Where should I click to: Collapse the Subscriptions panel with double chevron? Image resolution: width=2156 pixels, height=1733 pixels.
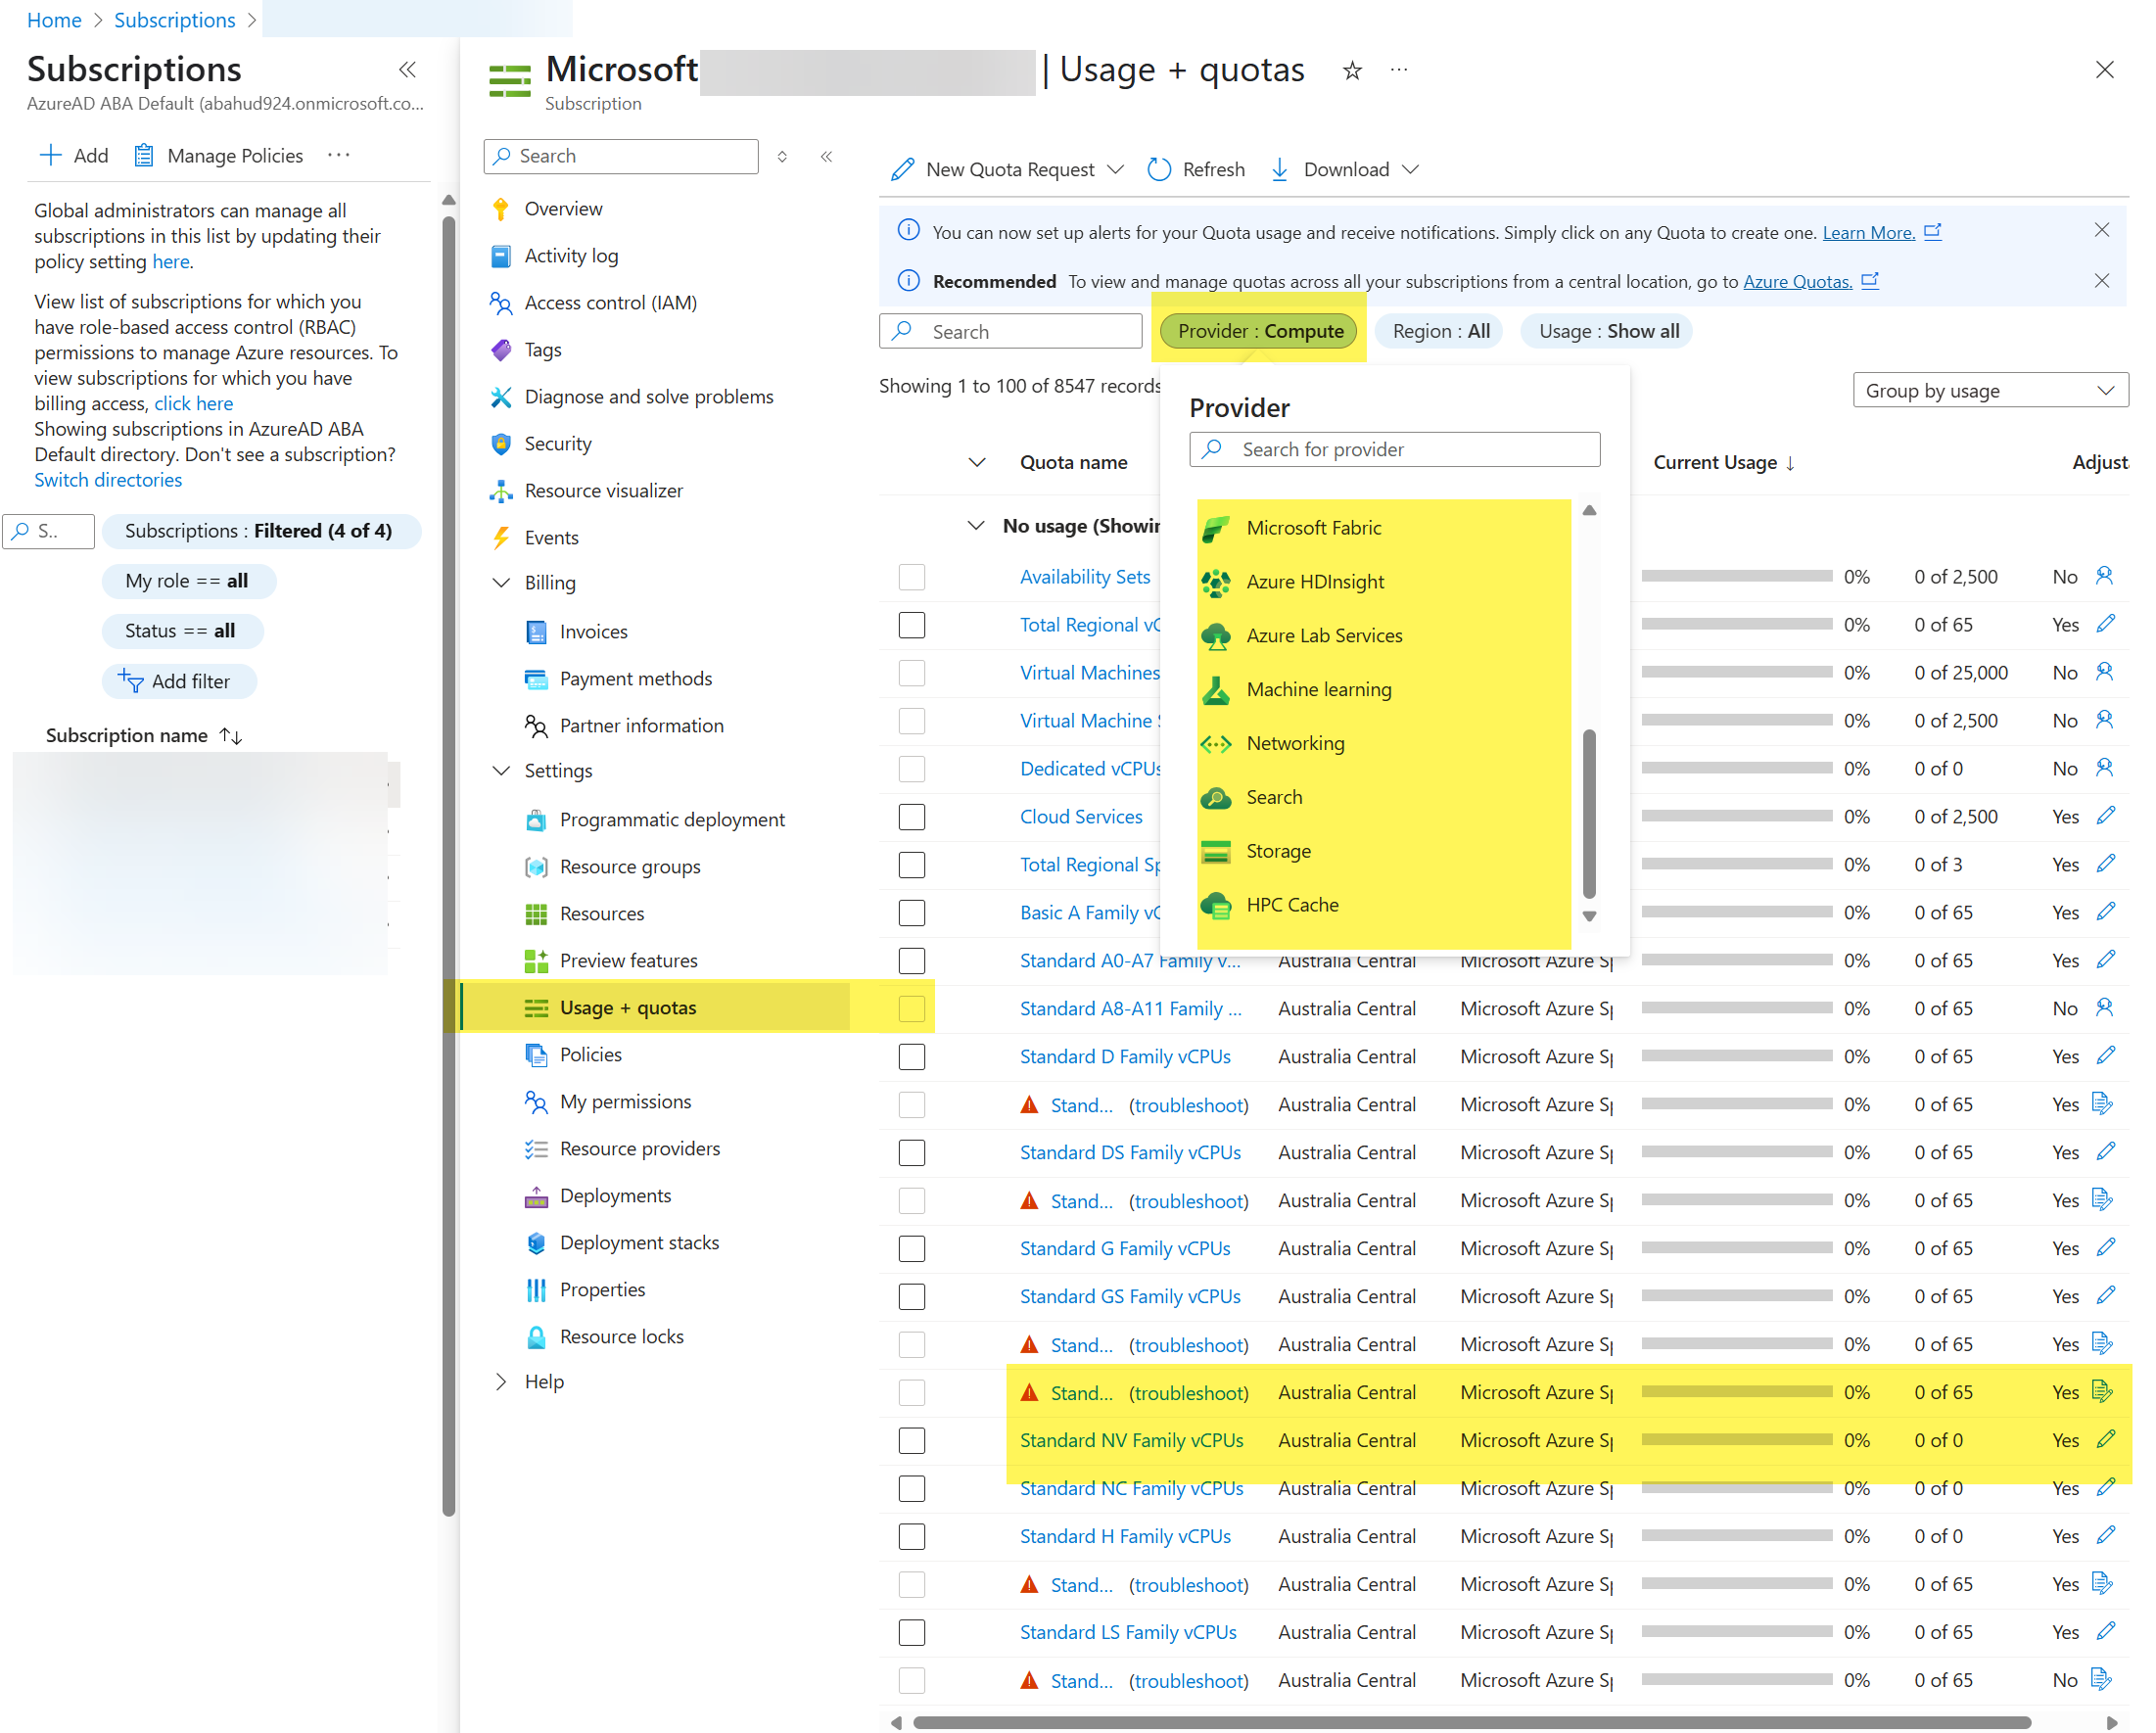pos(407,70)
